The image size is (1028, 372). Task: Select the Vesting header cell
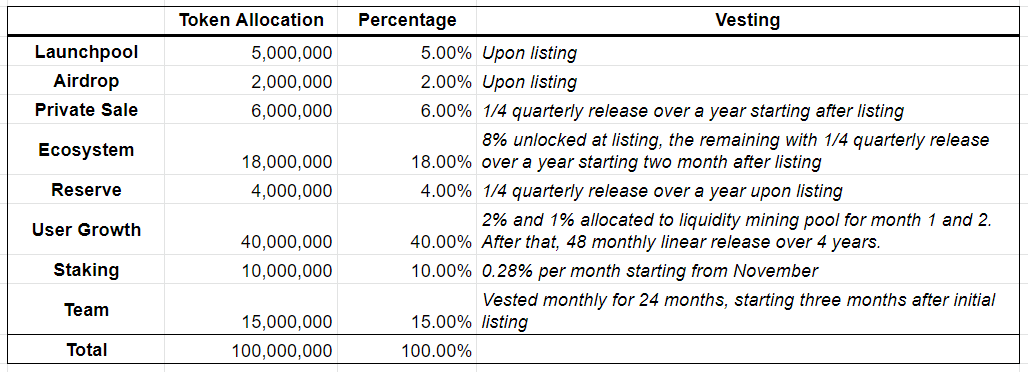click(748, 20)
